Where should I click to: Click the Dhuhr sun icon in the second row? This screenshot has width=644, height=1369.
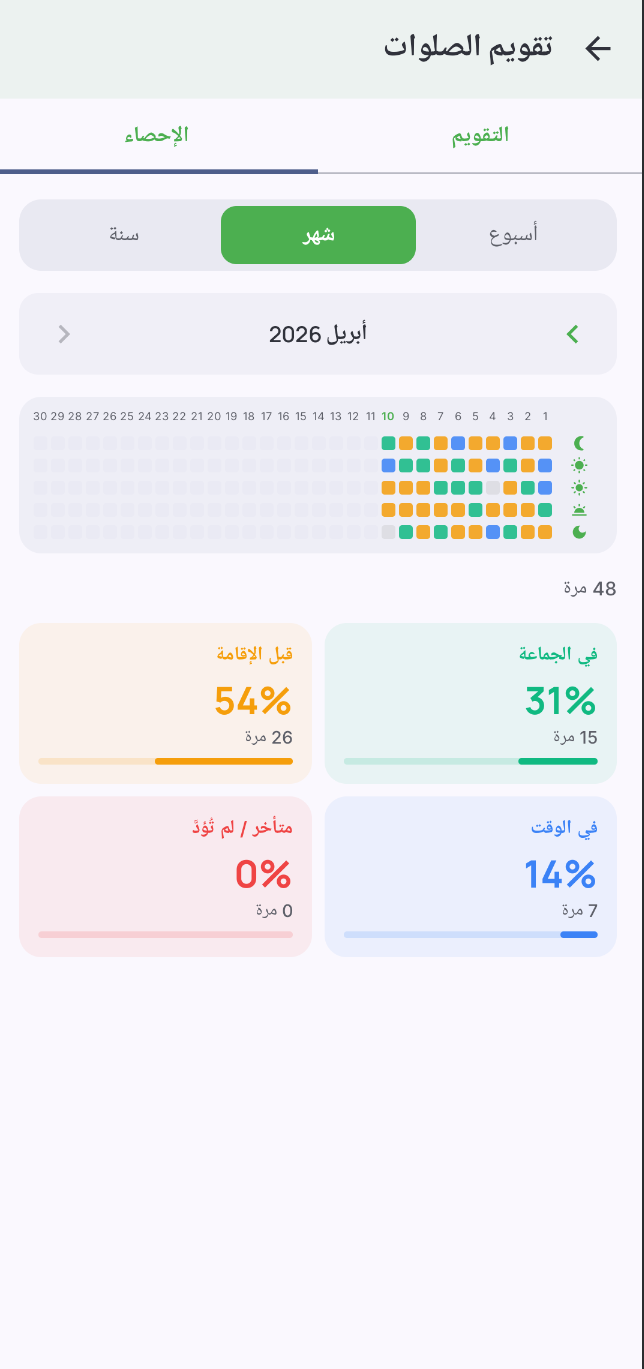coord(579,465)
